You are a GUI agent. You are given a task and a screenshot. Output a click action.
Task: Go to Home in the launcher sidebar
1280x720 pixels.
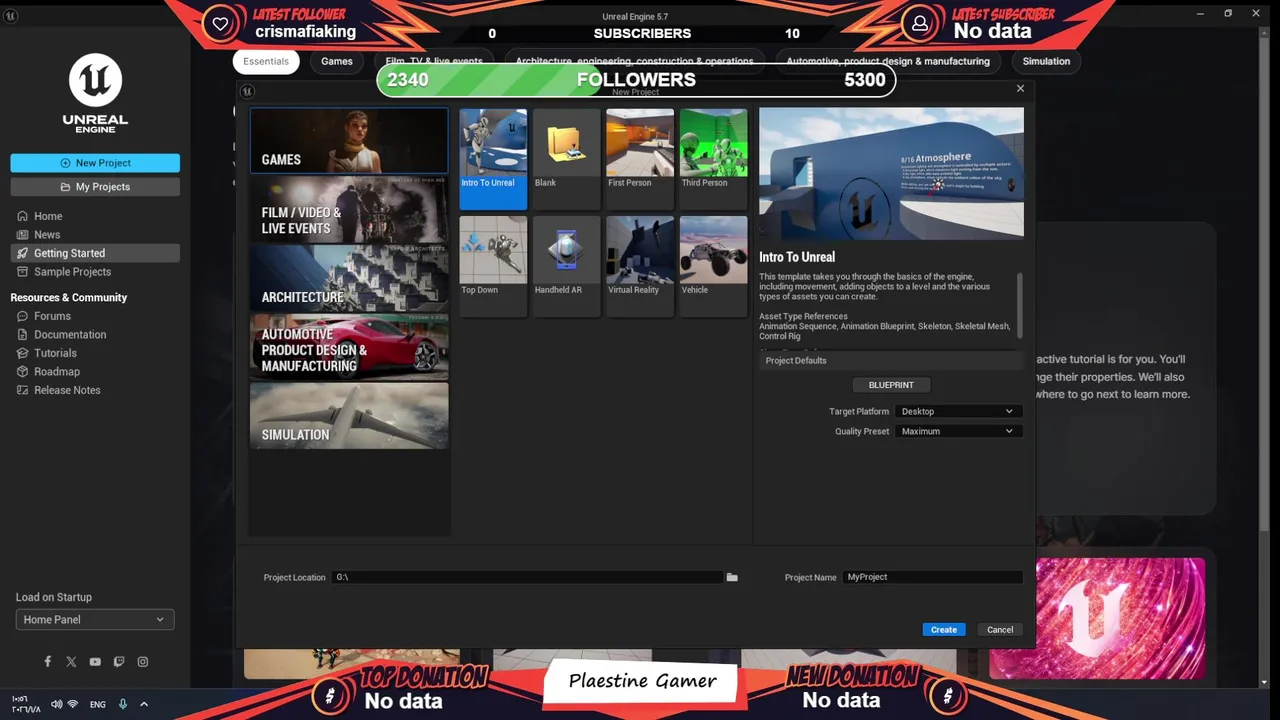[x=48, y=216]
